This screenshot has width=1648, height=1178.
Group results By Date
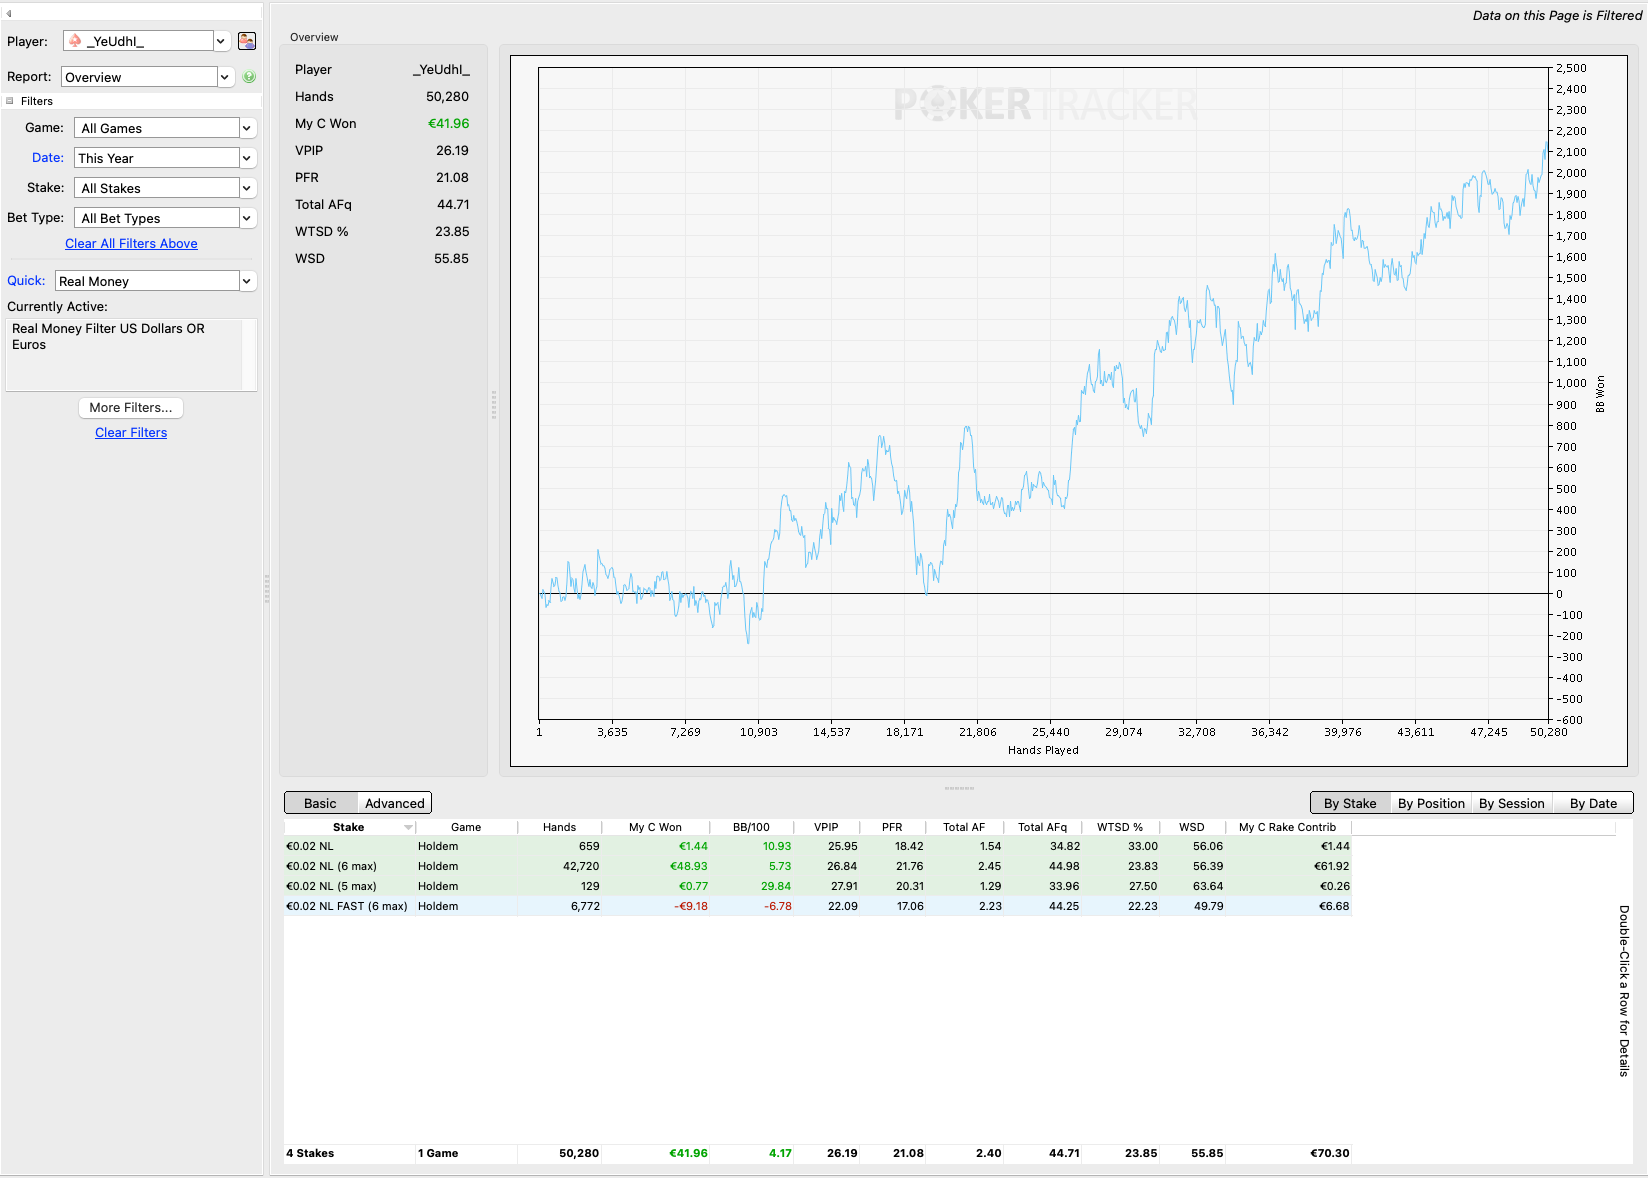(1593, 803)
